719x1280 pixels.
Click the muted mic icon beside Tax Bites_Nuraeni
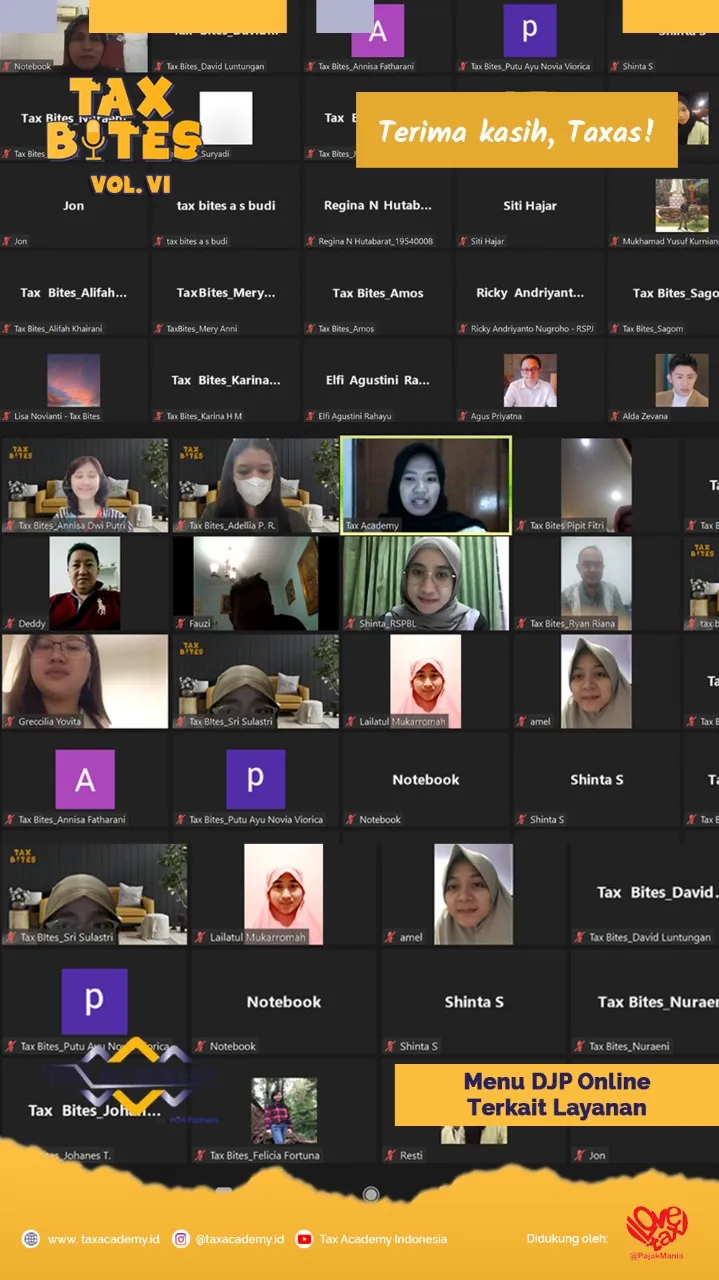[580, 1046]
